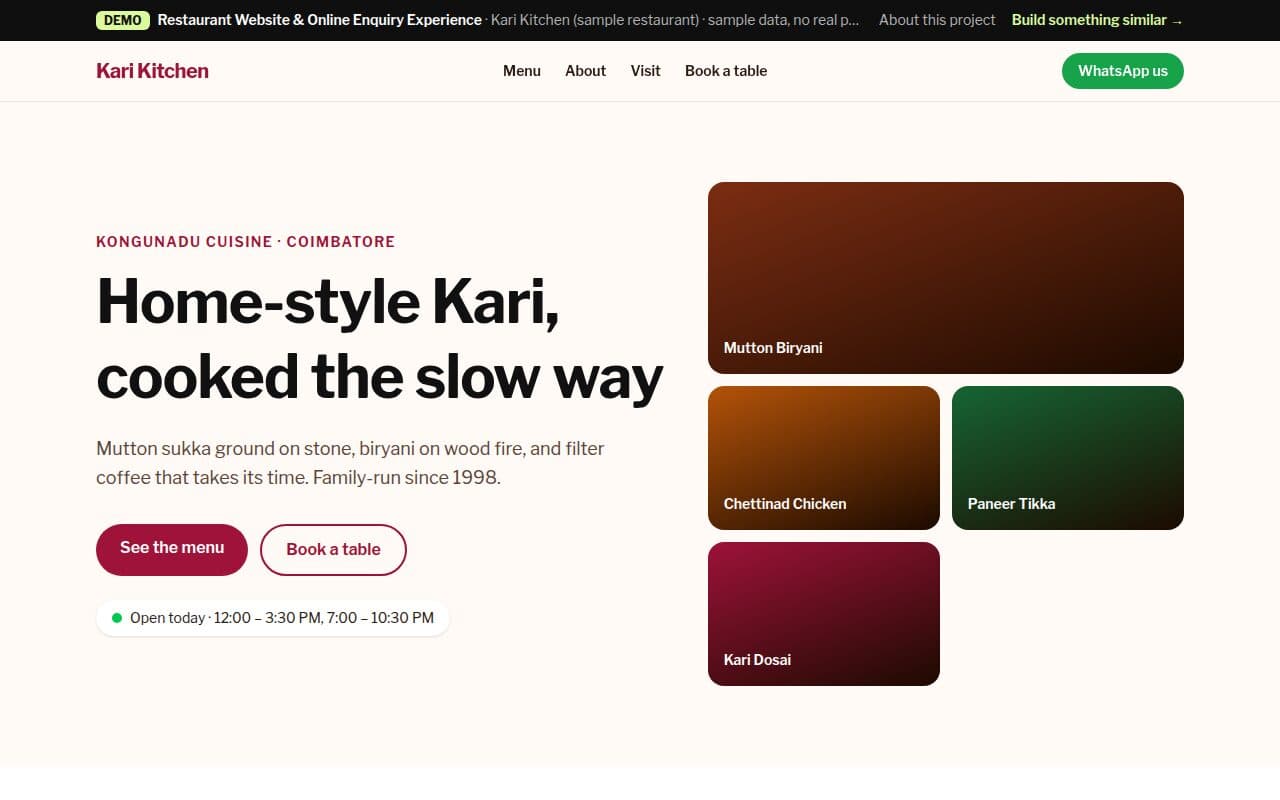This screenshot has width=1280, height=800.
Task: Click the See the menu button
Action: [172, 549]
